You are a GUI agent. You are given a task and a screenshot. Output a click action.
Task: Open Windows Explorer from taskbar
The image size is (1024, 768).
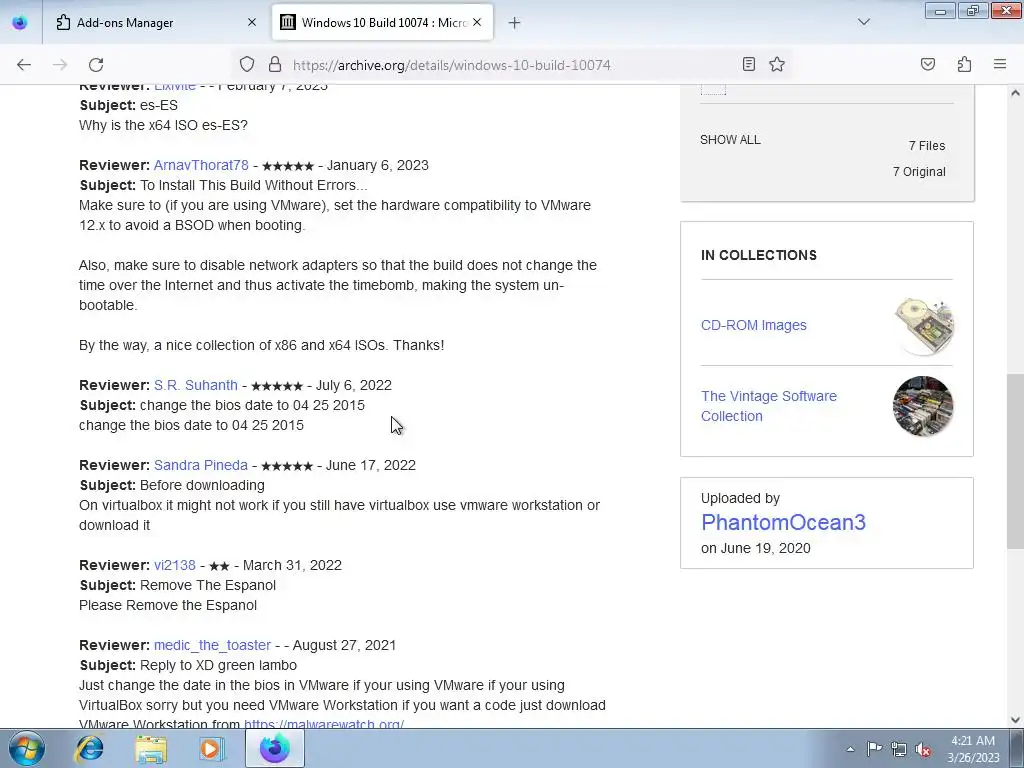[151, 748]
